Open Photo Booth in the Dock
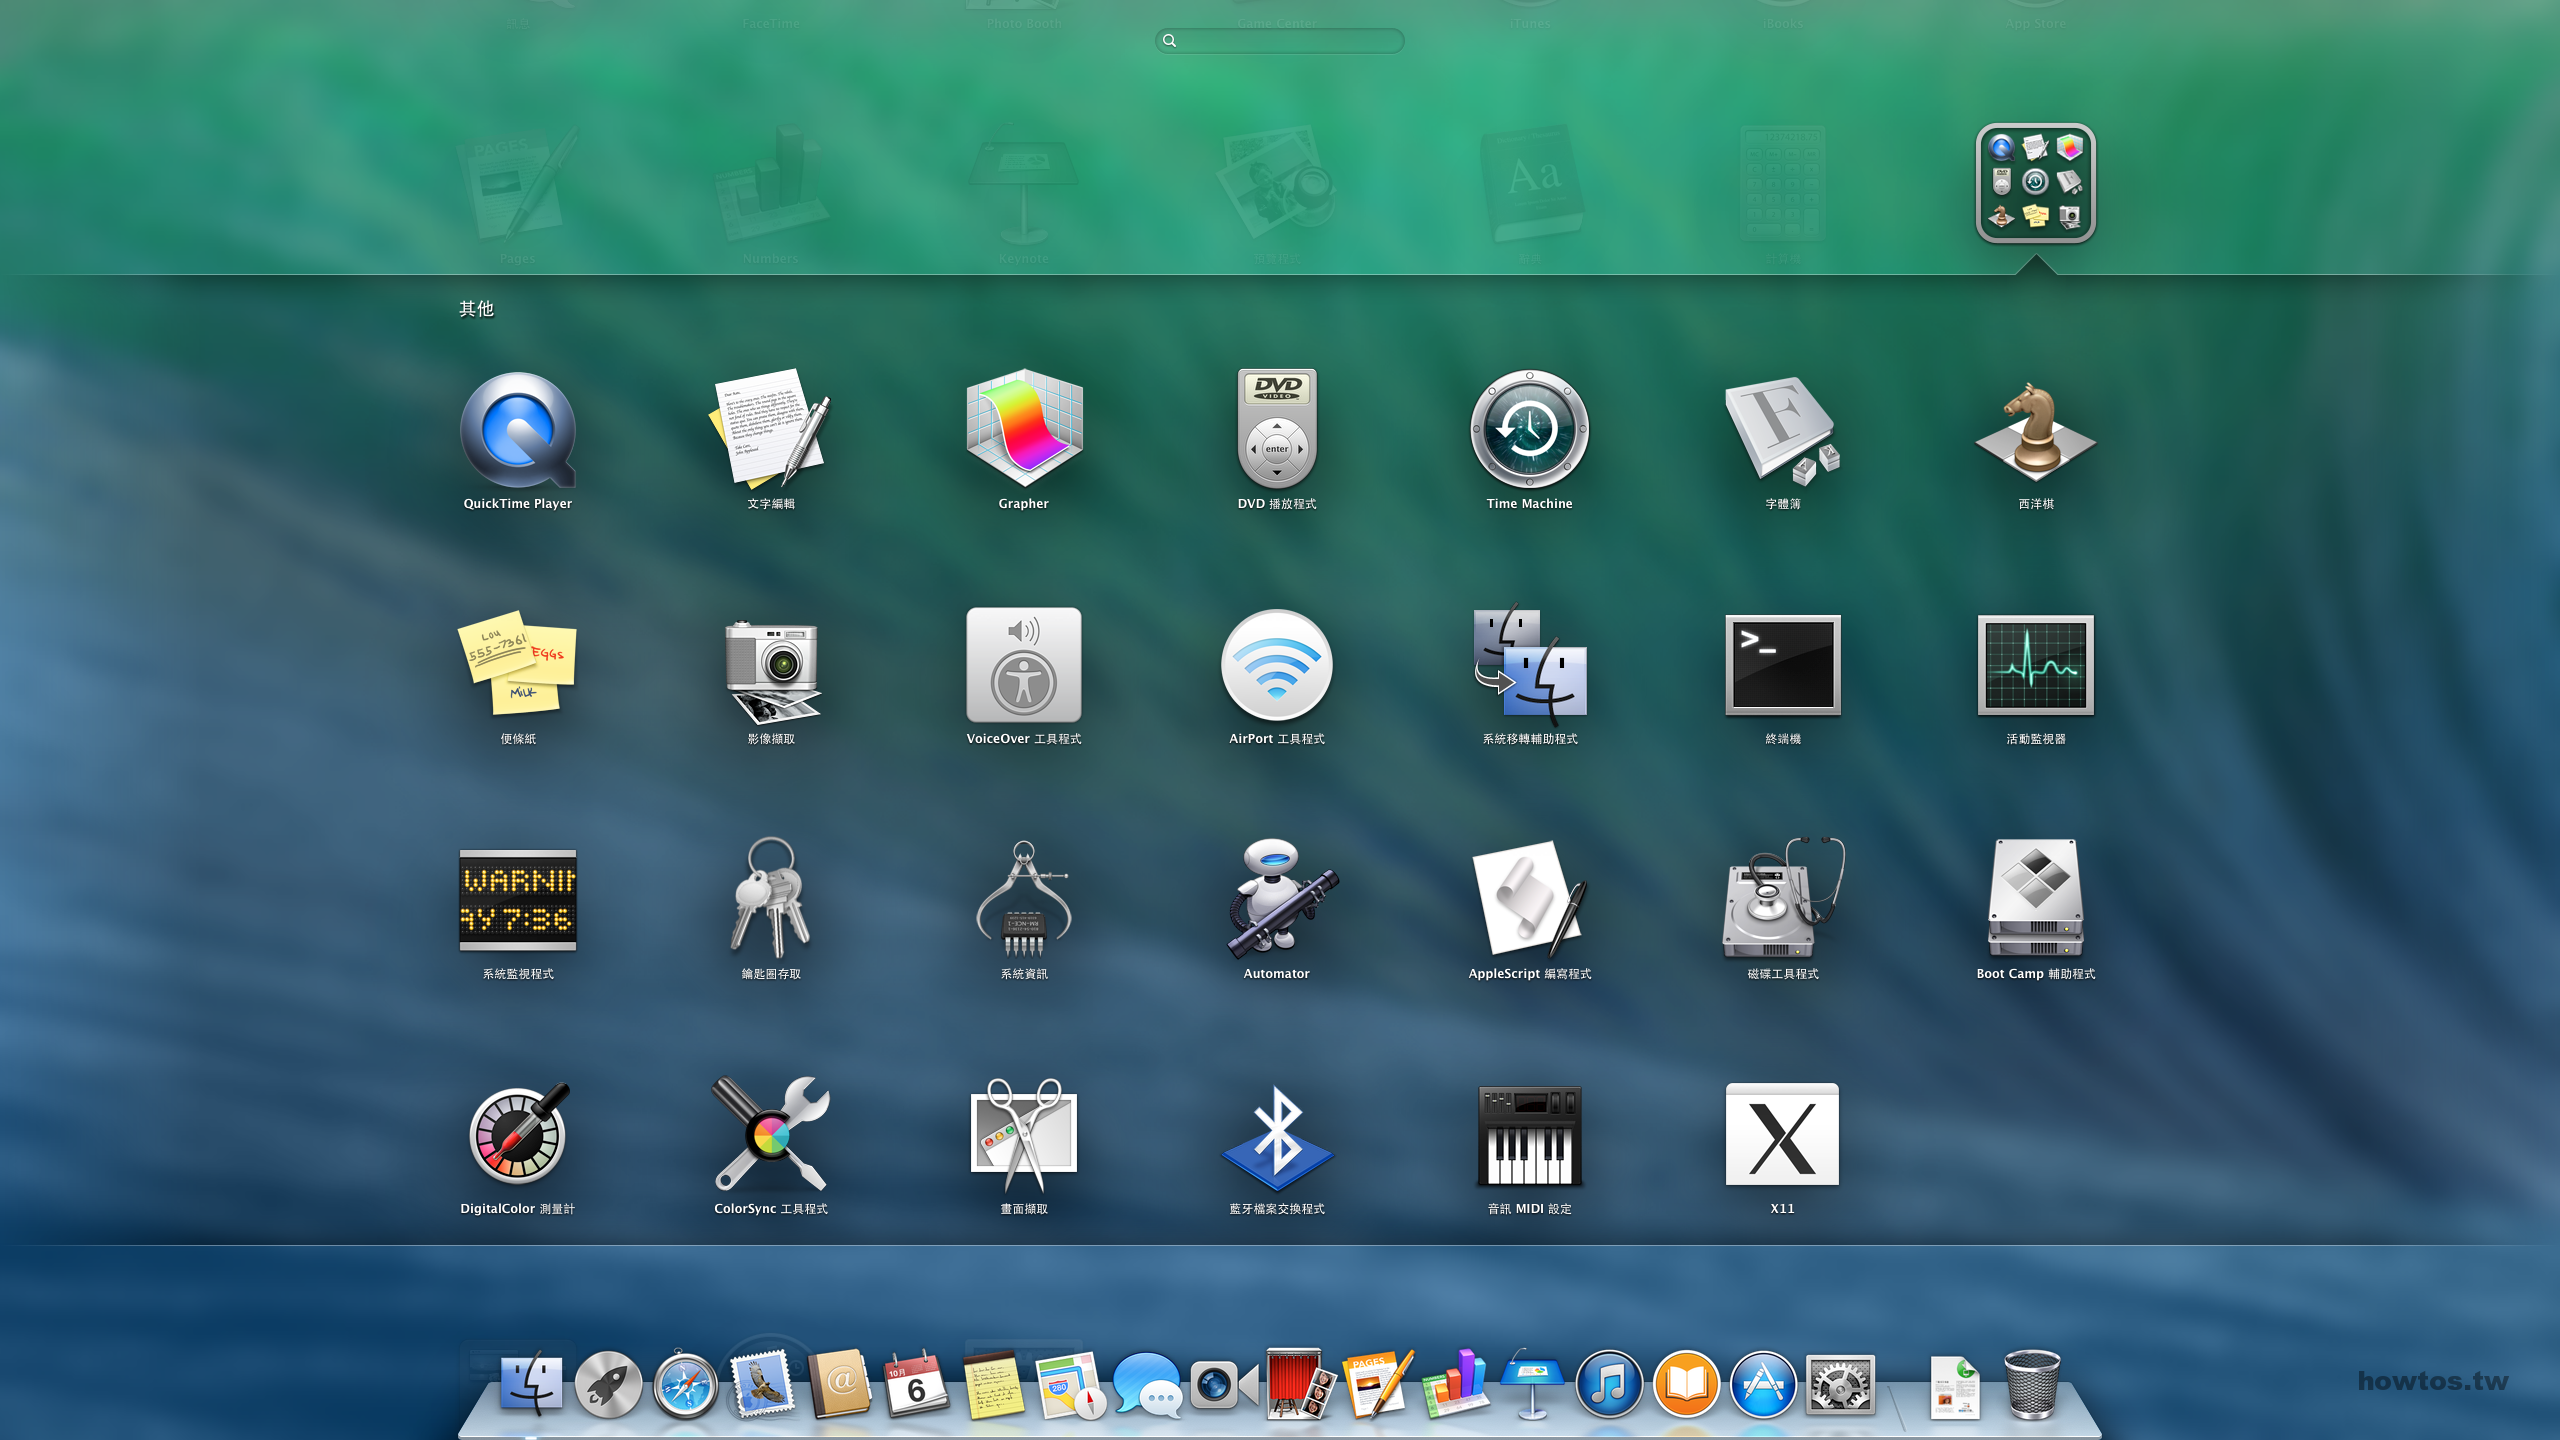 click(x=1301, y=1384)
